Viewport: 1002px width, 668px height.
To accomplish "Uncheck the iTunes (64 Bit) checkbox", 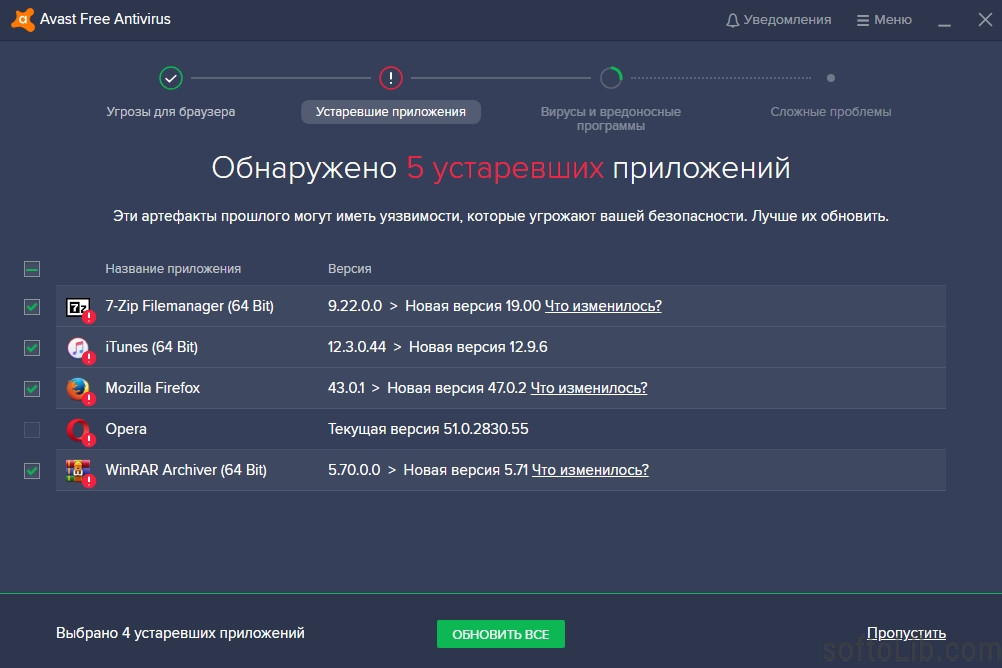I will click(x=32, y=348).
